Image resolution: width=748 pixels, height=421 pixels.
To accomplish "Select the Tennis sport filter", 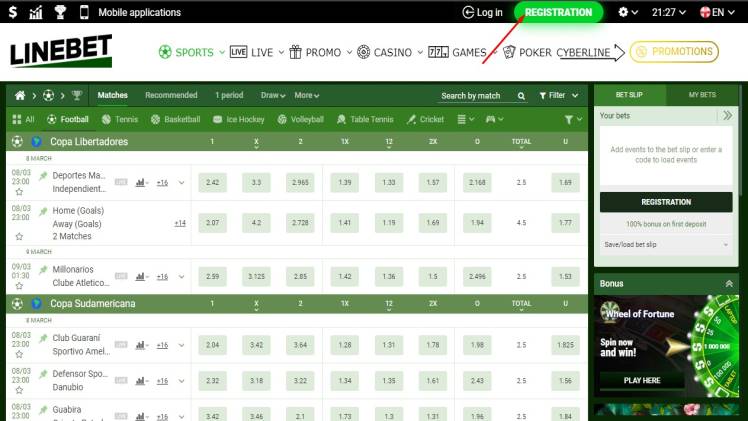I will pyautogui.click(x=120, y=119).
